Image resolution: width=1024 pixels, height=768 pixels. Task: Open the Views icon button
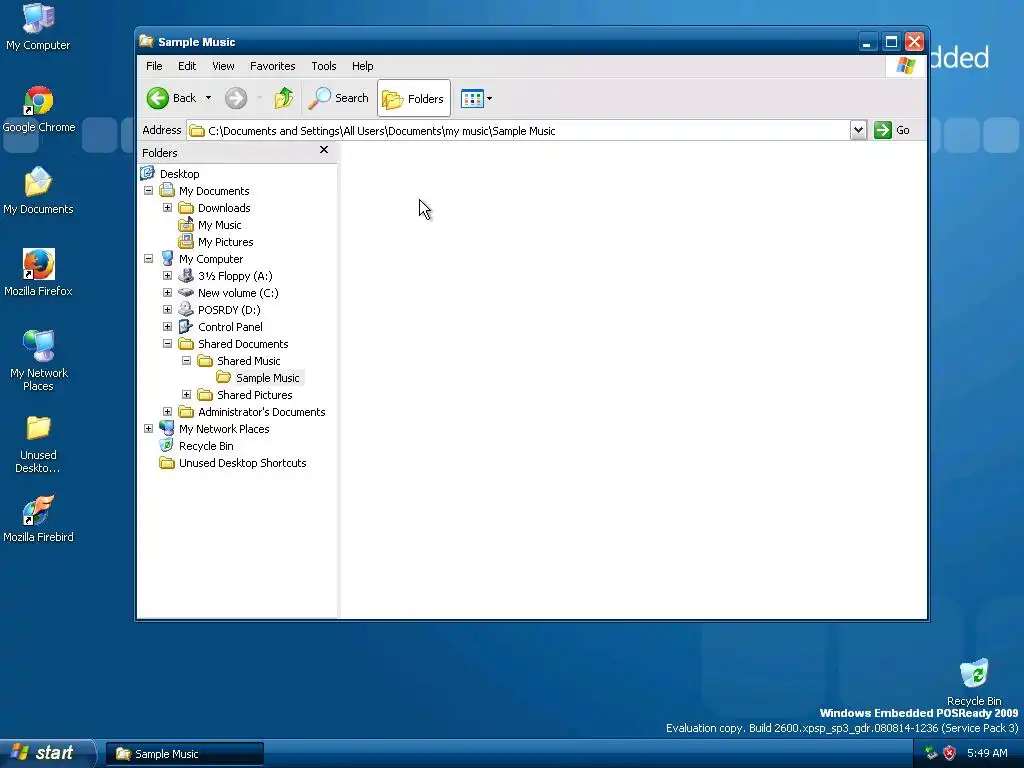click(472, 99)
